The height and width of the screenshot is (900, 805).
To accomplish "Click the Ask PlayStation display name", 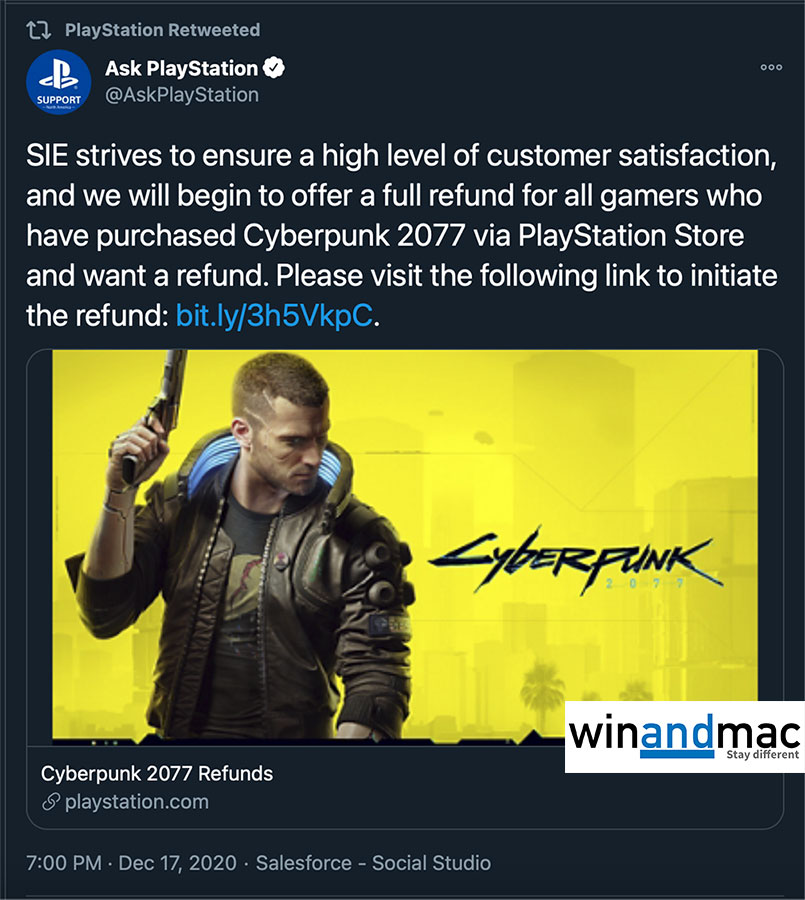I will point(181,68).
